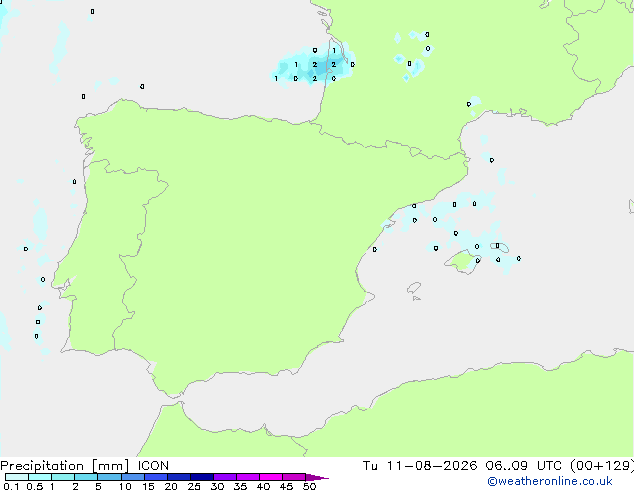Click the "Precipitation [mm]" title text

click(x=65, y=466)
